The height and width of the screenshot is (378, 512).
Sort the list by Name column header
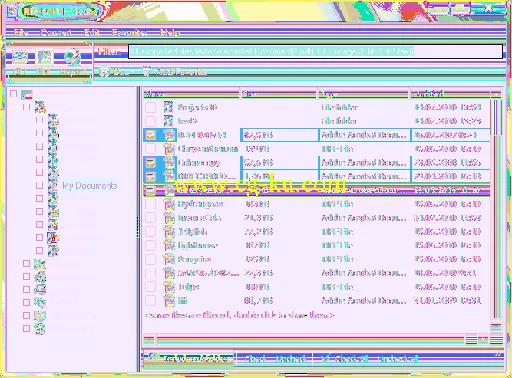click(191, 94)
